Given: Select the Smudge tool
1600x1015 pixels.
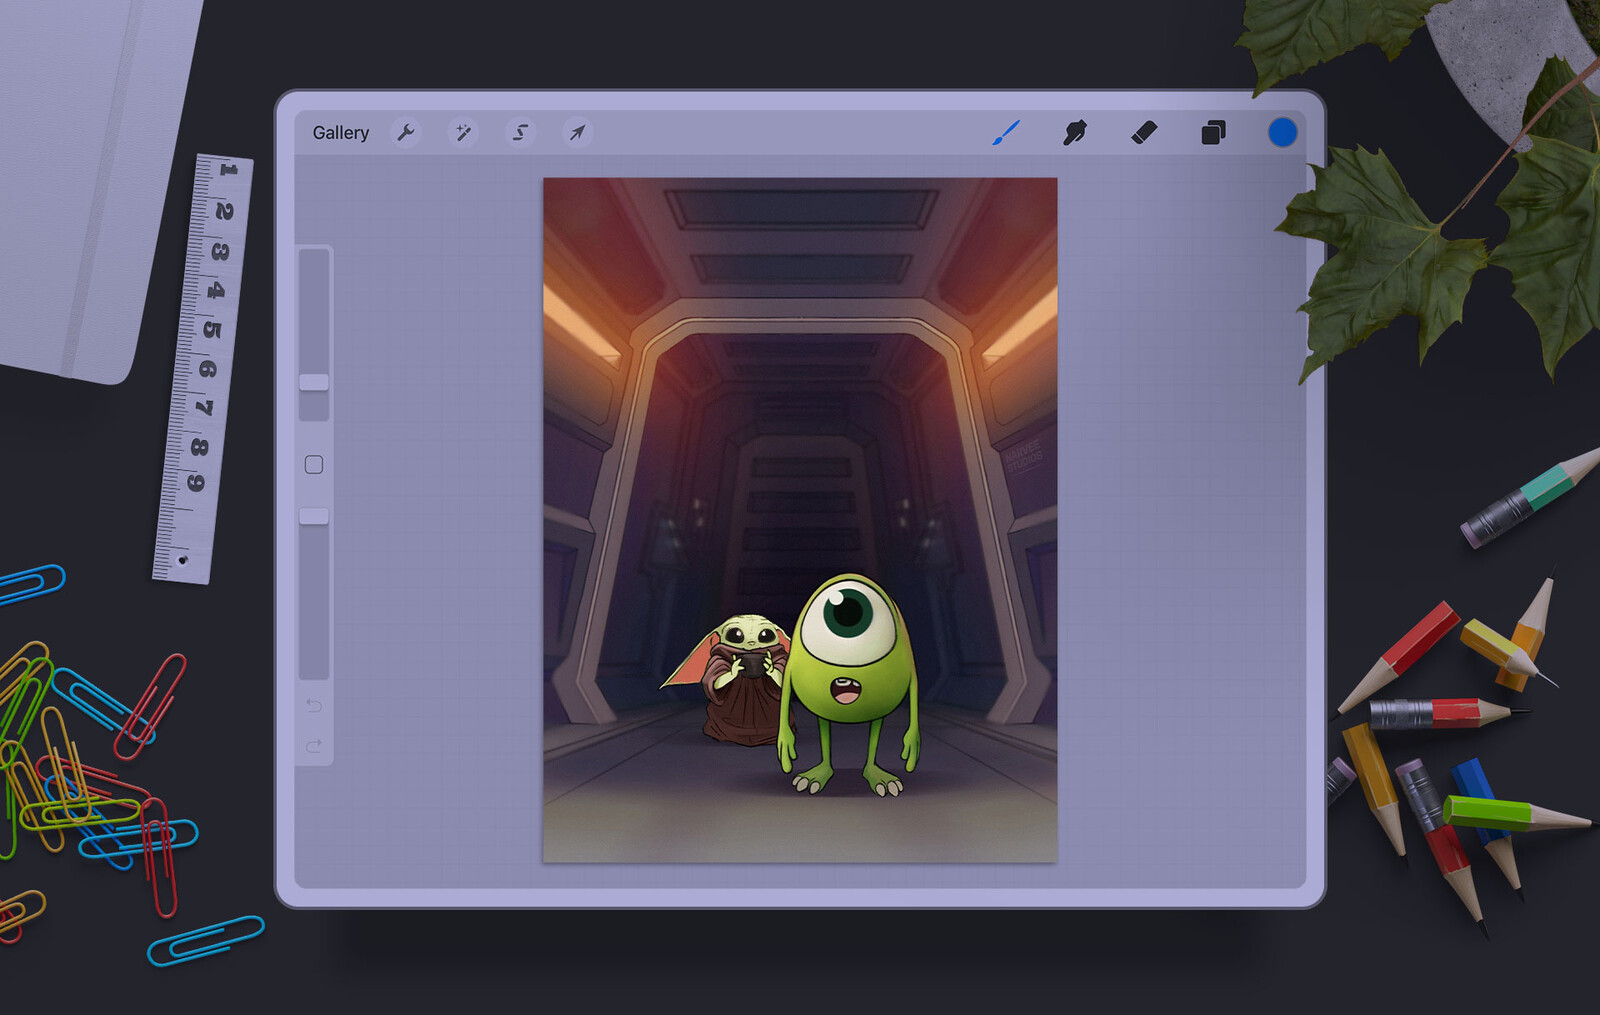Looking at the screenshot, I should pyautogui.click(x=1075, y=132).
